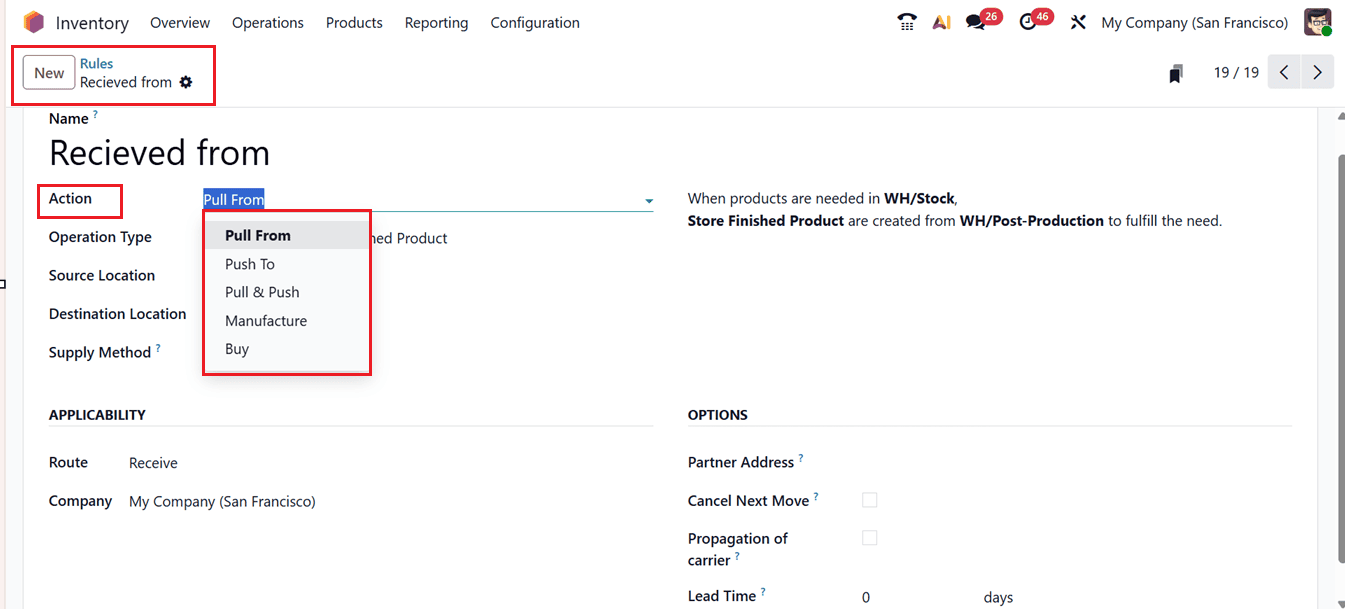
Task: Open the Activities clock icon showing 46
Action: [x=1030, y=21]
